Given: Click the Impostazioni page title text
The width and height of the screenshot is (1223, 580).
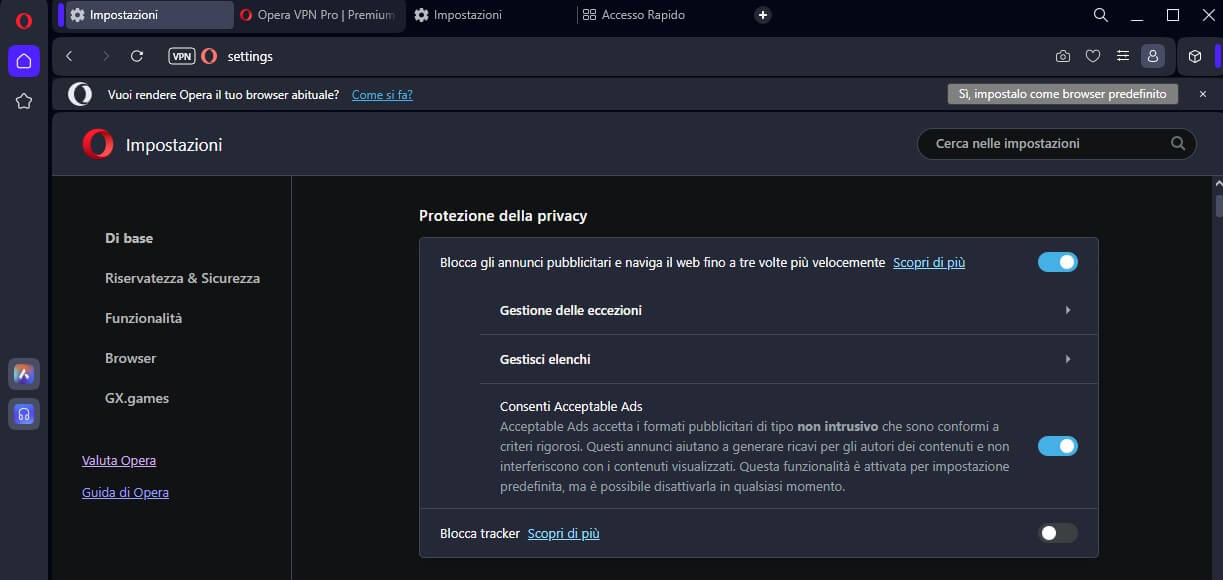Looking at the screenshot, I should [x=174, y=145].
